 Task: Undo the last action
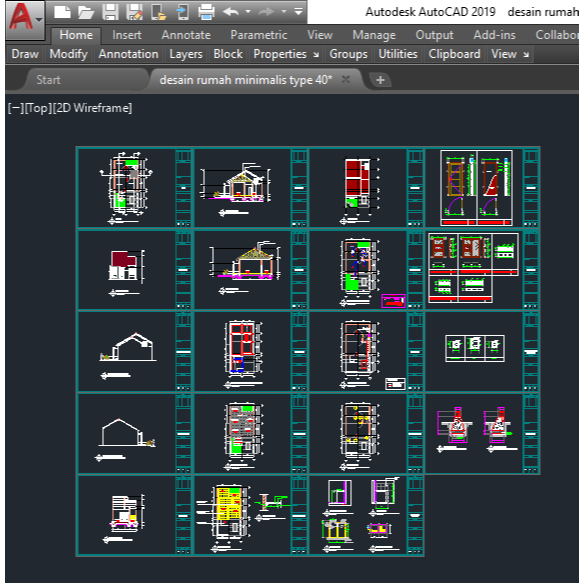(x=231, y=12)
